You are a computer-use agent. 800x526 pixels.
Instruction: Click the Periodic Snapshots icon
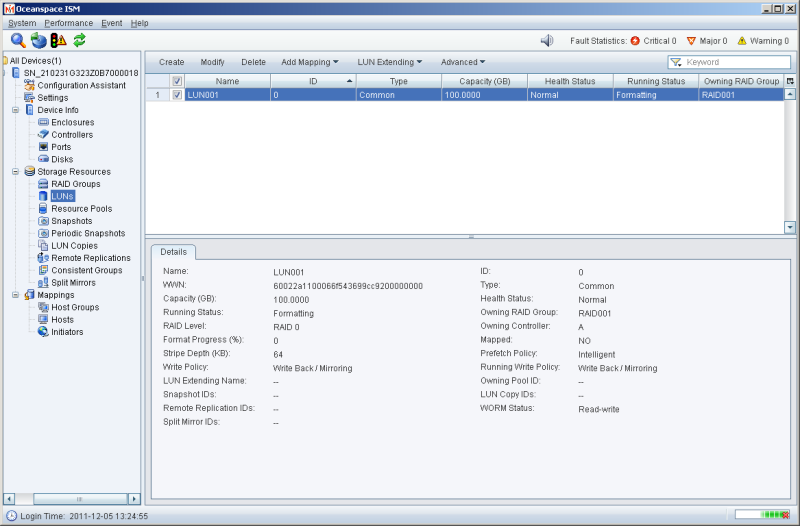coord(43,233)
